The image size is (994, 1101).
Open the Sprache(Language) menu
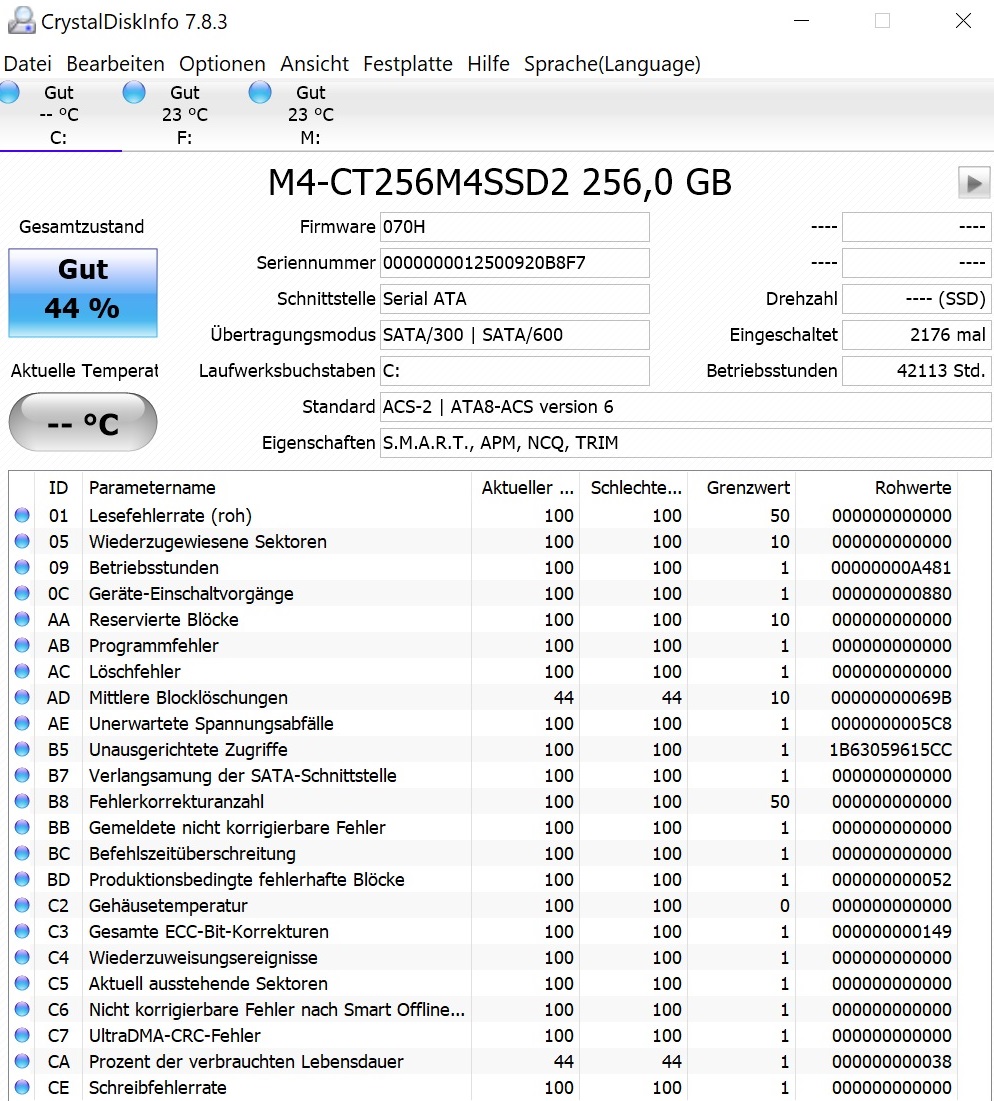click(x=612, y=64)
